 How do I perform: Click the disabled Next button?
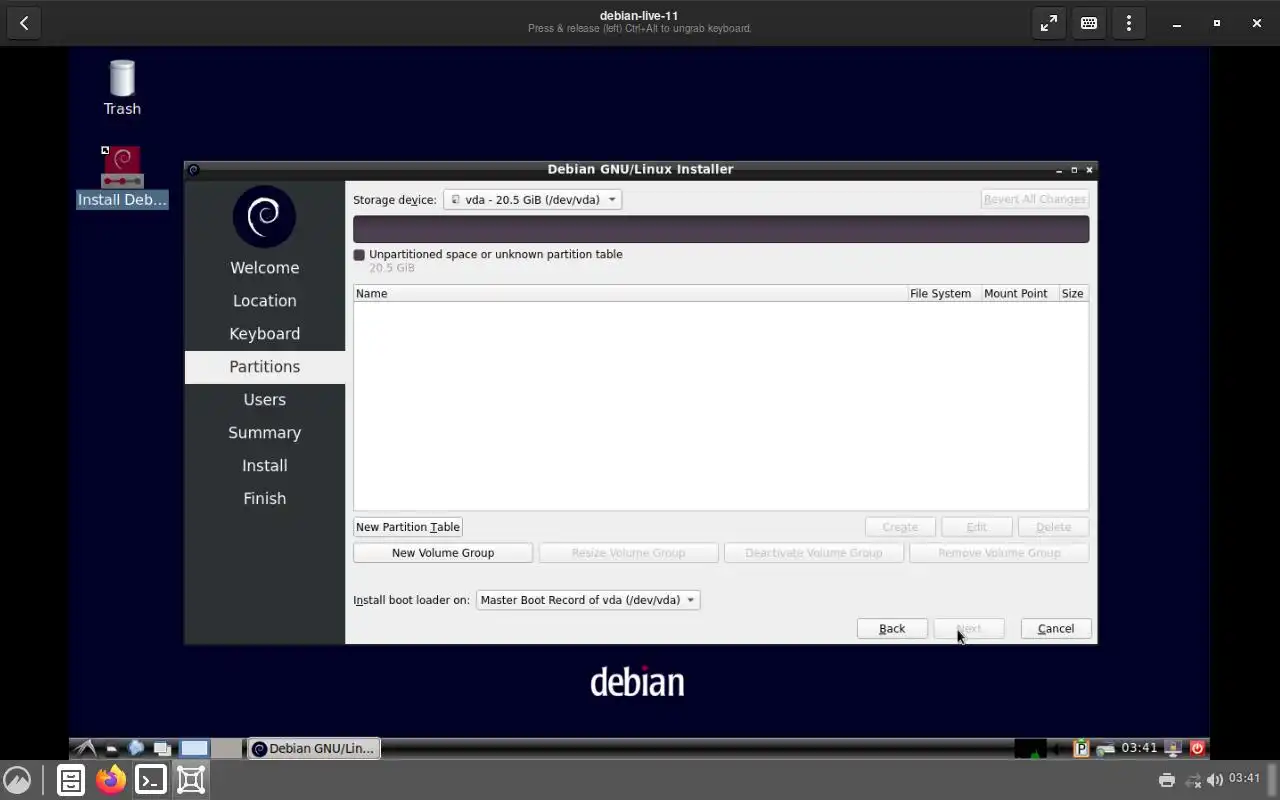click(x=968, y=628)
